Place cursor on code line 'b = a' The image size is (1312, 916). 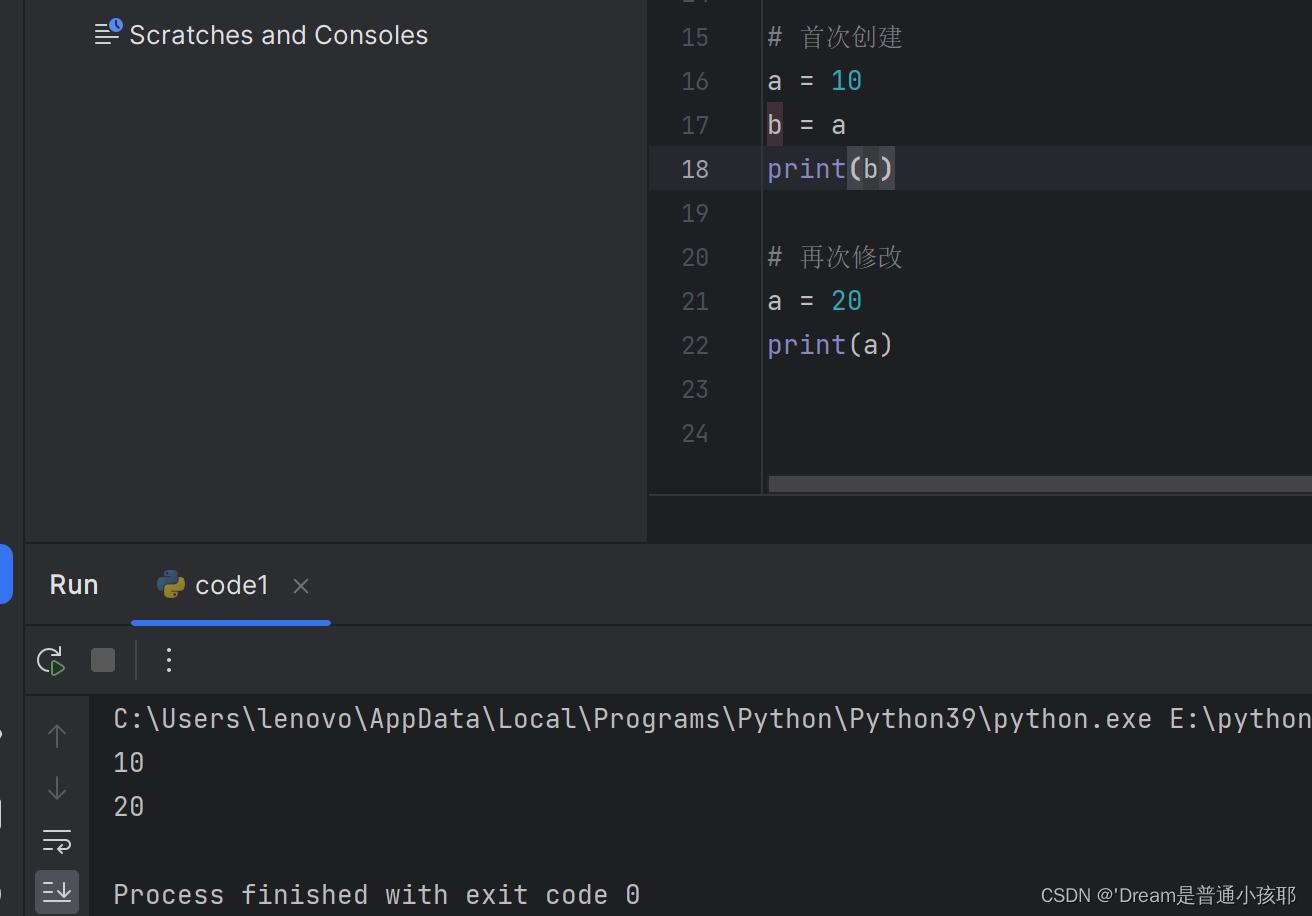pyautogui.click(x=807, y=125)
